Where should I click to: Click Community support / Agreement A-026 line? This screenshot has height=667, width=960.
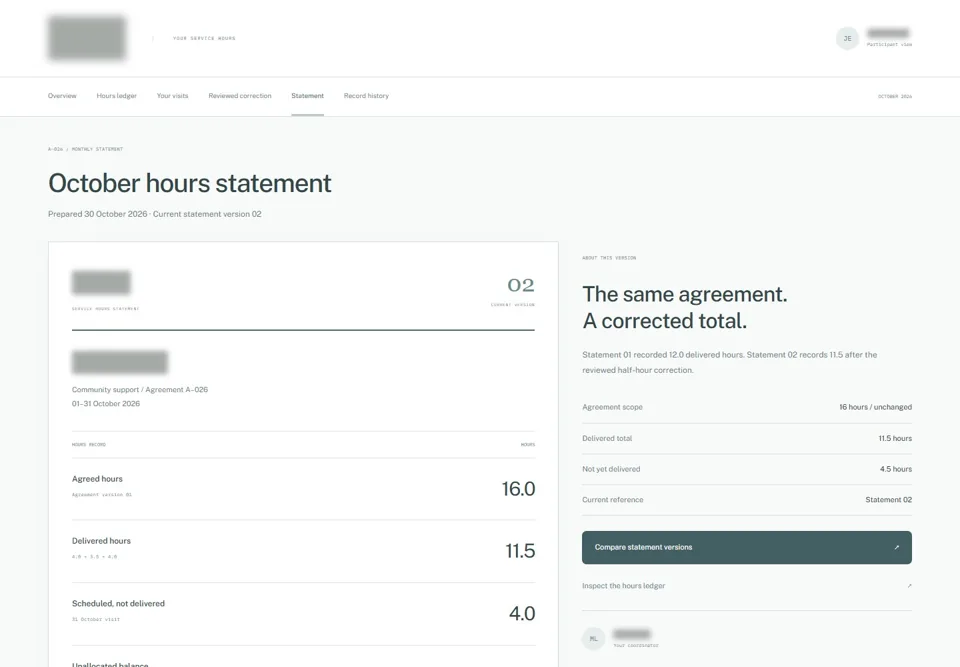coord(140,390)
